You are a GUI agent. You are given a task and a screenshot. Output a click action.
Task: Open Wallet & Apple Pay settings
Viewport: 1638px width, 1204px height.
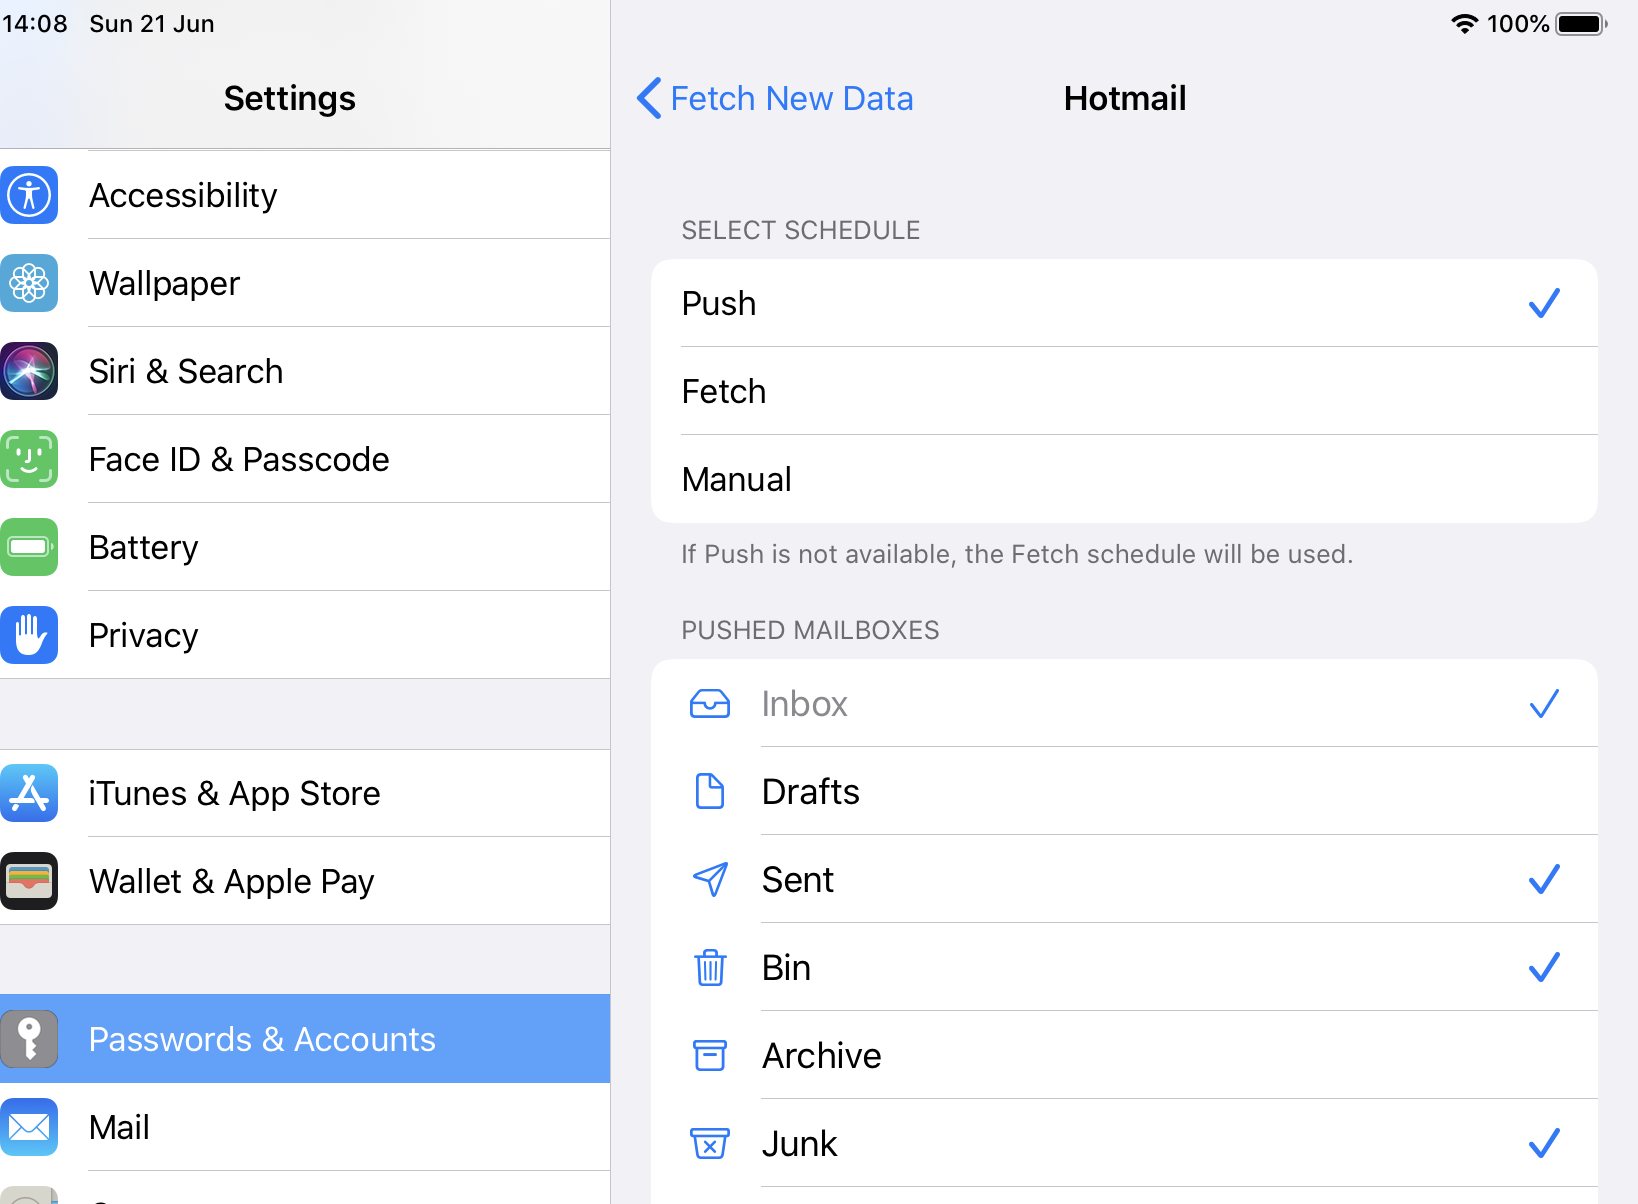coord(305,881)
